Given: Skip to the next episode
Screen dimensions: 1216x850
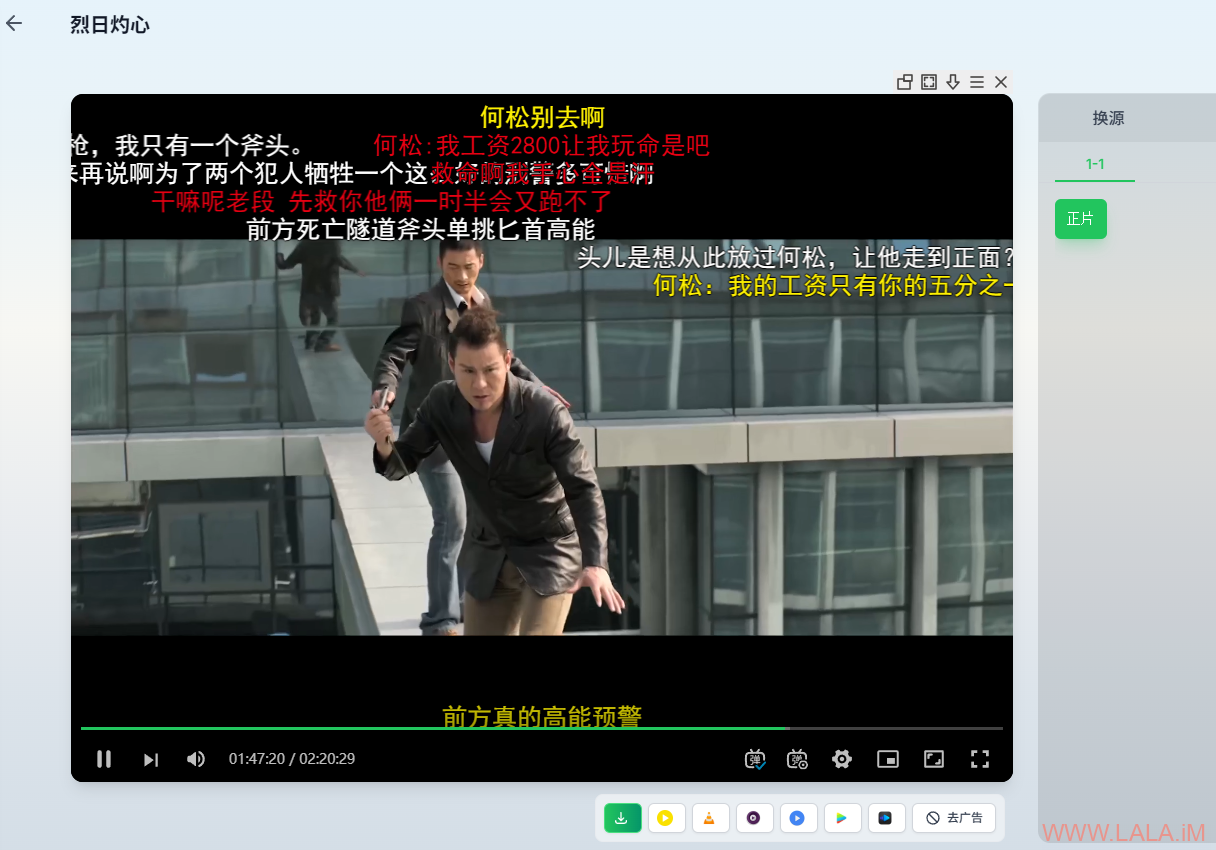Looking at the screenshot, I should [x=150, y=759].
